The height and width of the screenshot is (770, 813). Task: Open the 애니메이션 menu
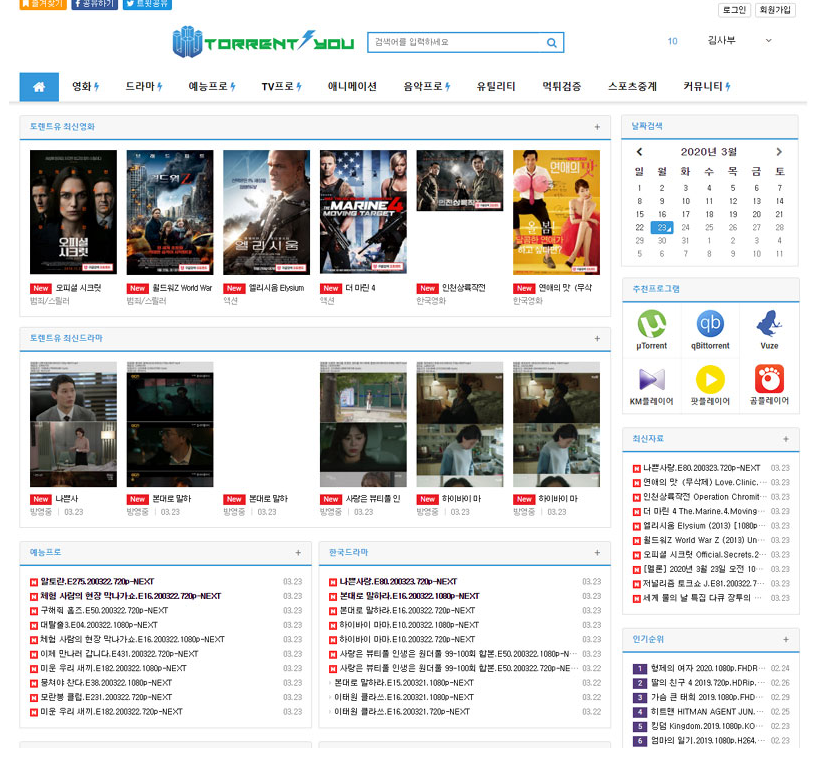point(352,87)
